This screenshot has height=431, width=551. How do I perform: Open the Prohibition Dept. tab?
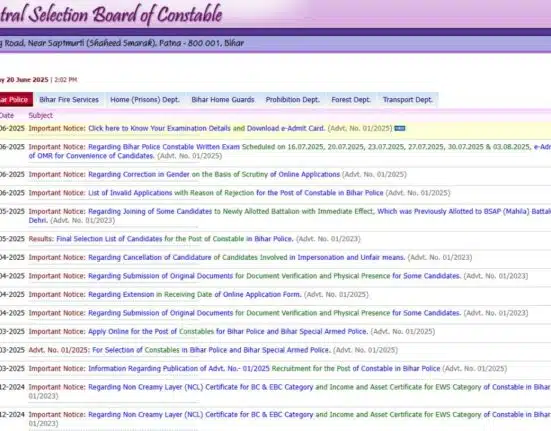click(x=293, y=100)
